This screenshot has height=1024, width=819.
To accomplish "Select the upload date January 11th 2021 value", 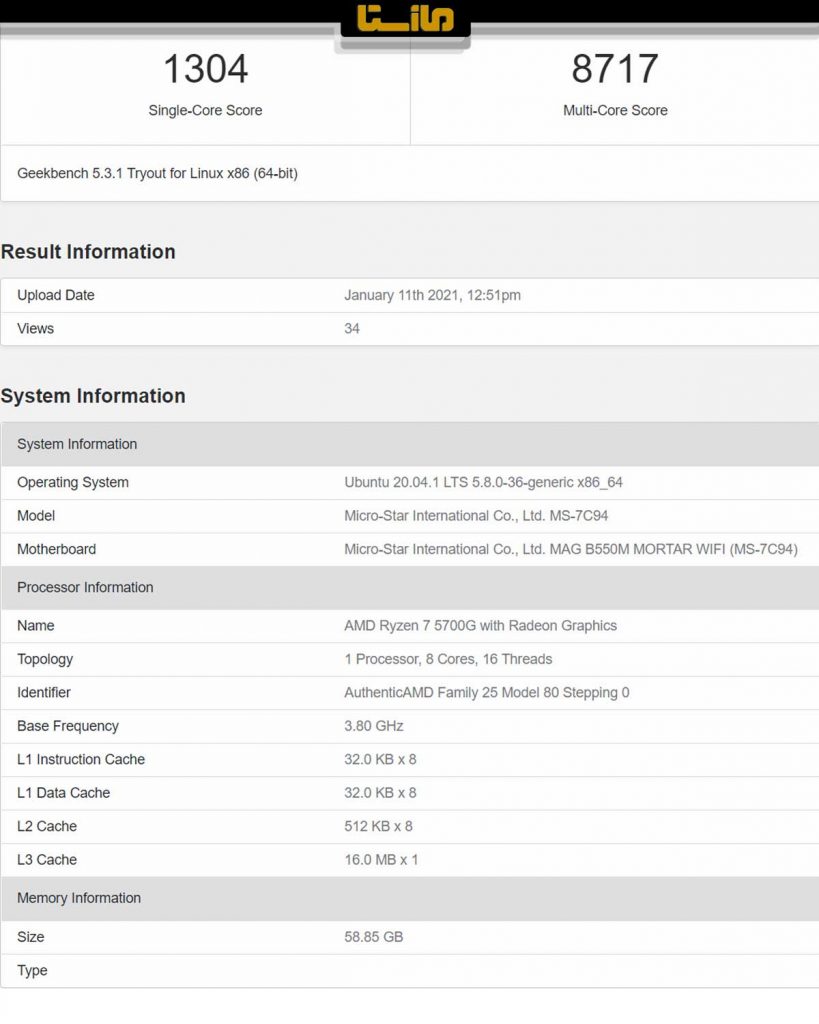I will (x=432, y=295).
